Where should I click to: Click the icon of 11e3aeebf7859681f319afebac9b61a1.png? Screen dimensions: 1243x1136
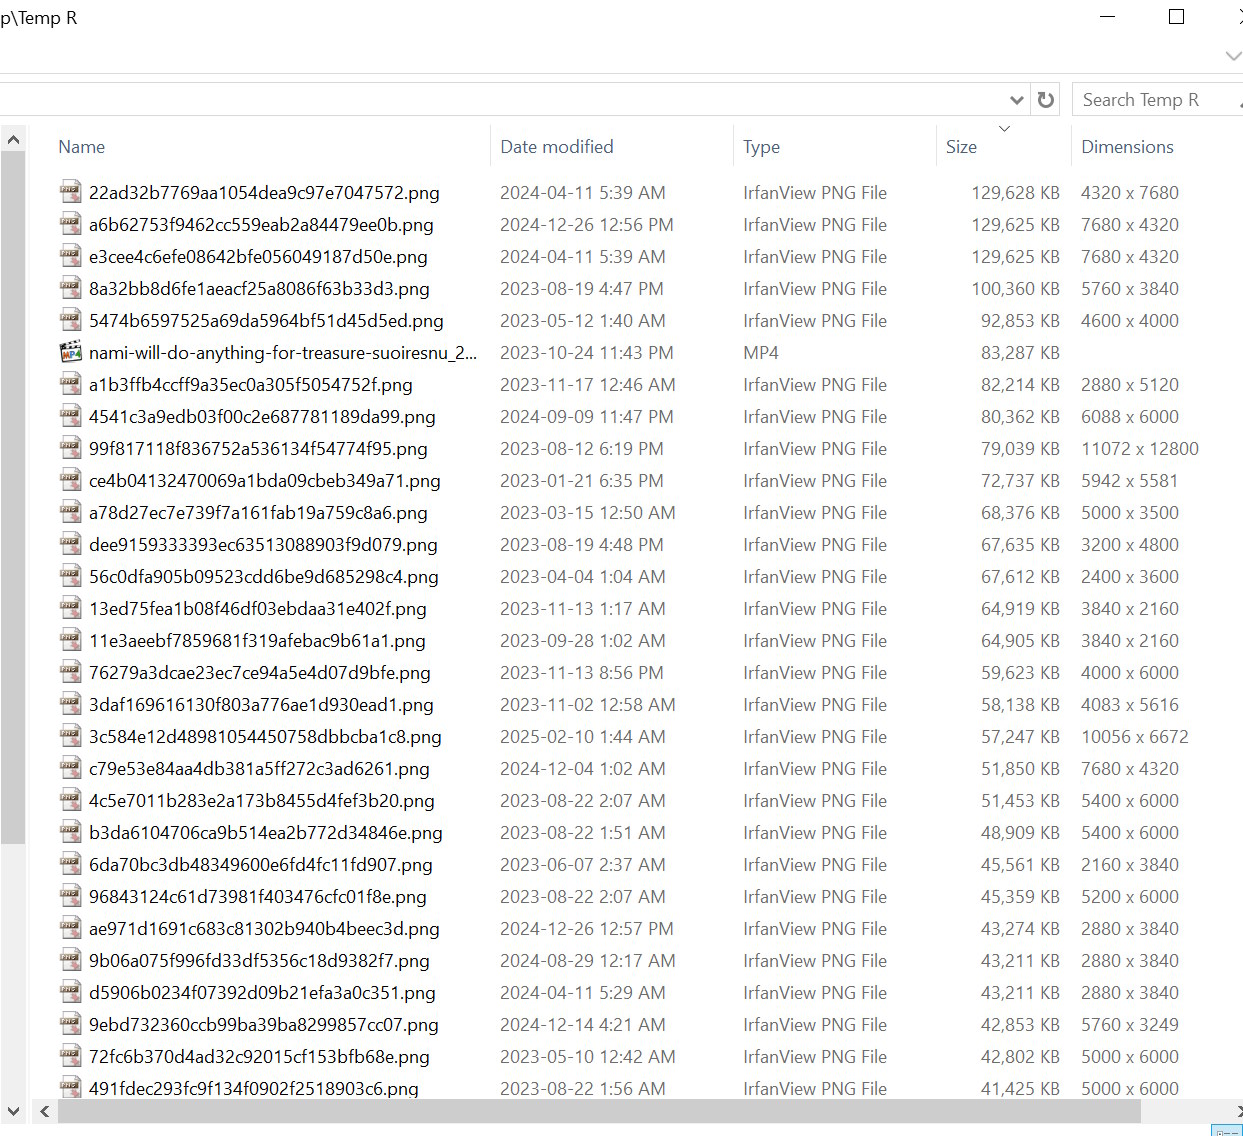pos(70,639)
